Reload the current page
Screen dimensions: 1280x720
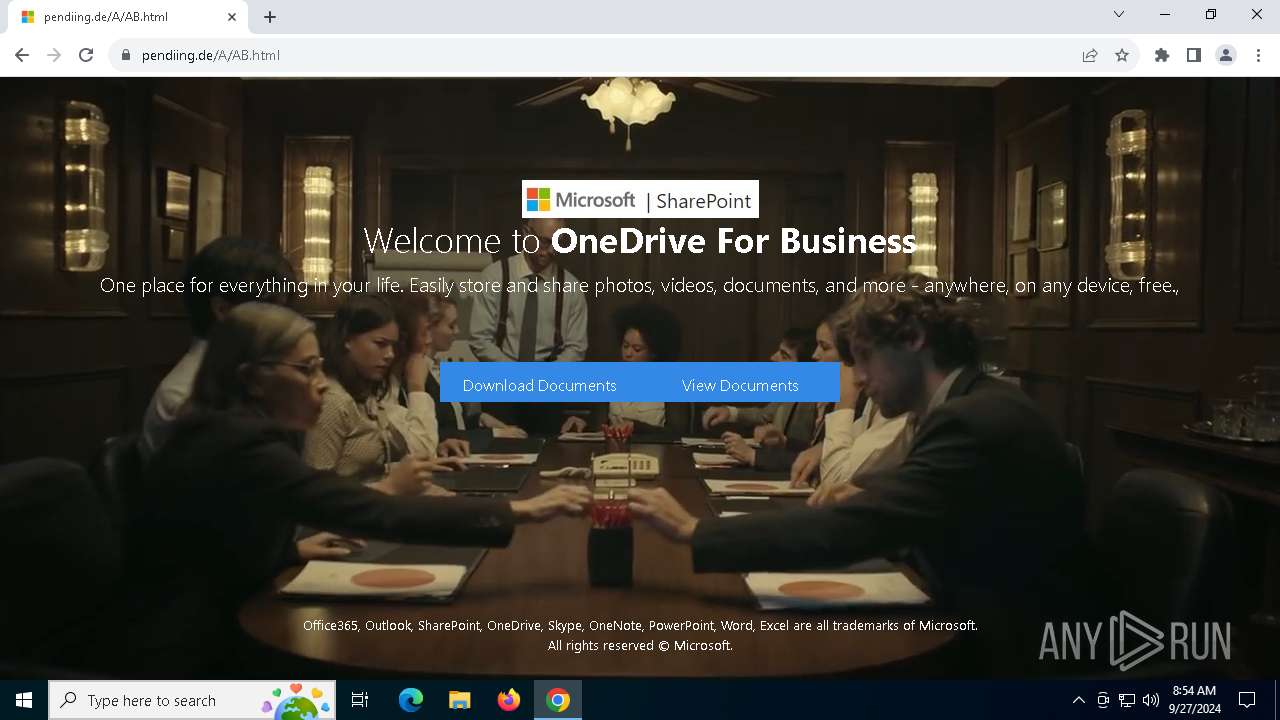(x=86, y=55)
